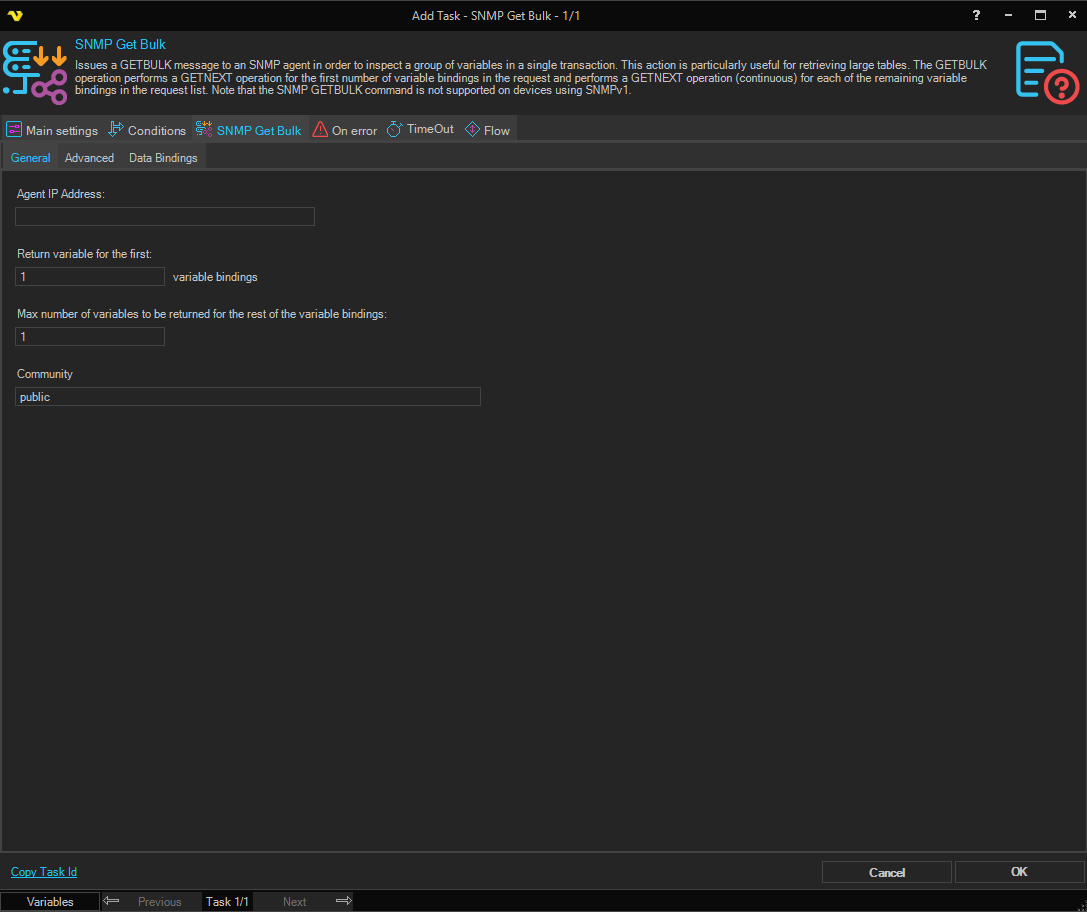Screen dimensions: 1087x912
Task: Click the TimeOut stopwatch icon
Action: coord(394,130)
